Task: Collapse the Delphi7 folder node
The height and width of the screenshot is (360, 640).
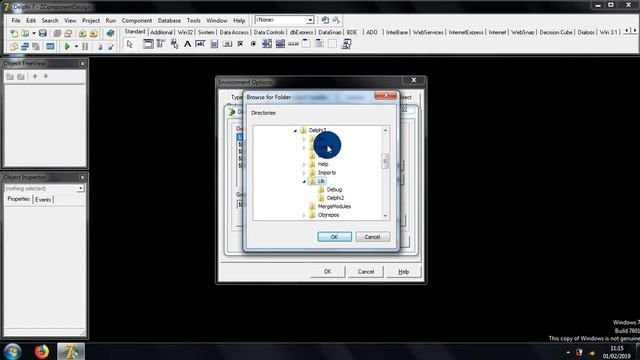Action: tap(295, 131)
